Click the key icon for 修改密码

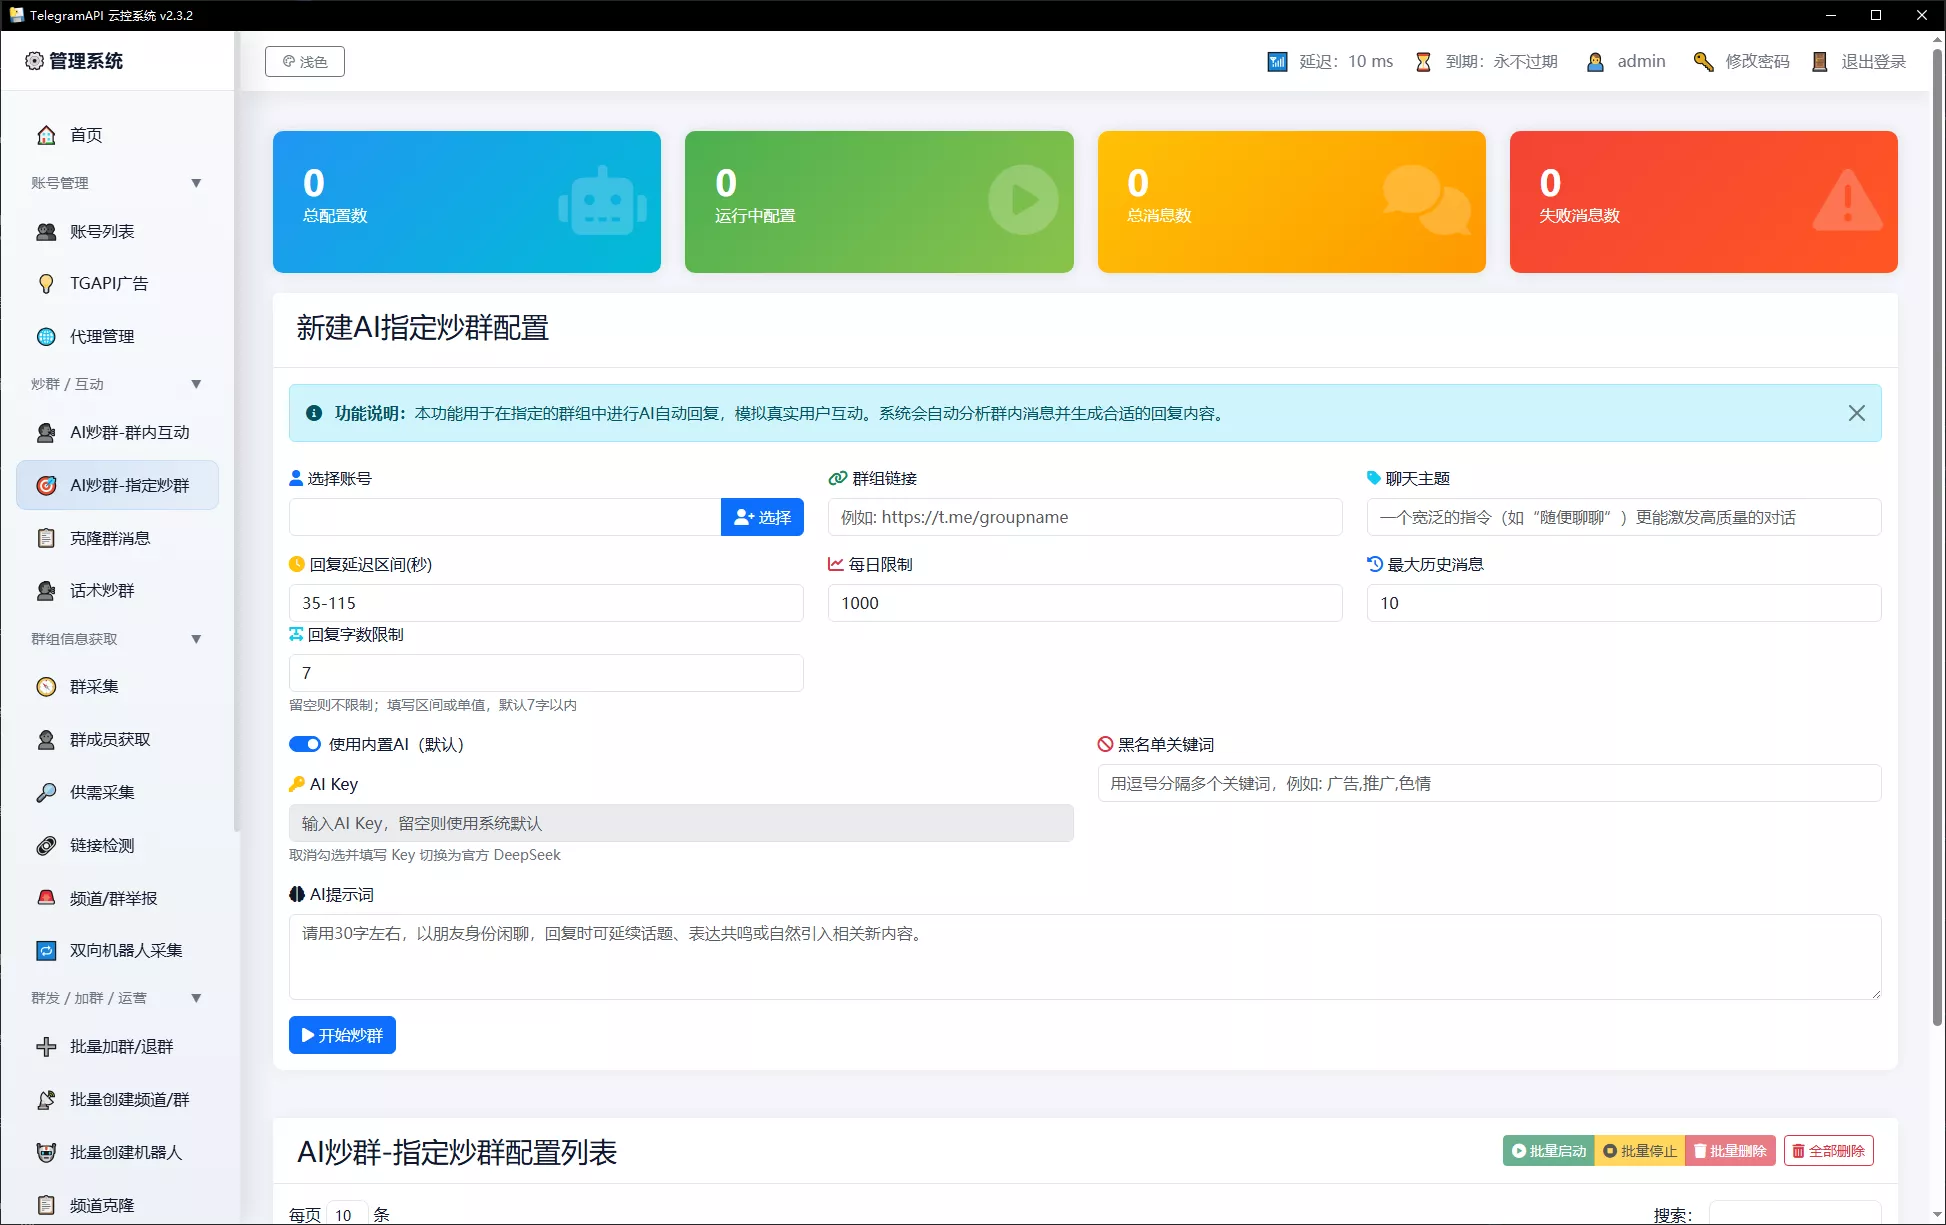click(x=1703, y=62)
